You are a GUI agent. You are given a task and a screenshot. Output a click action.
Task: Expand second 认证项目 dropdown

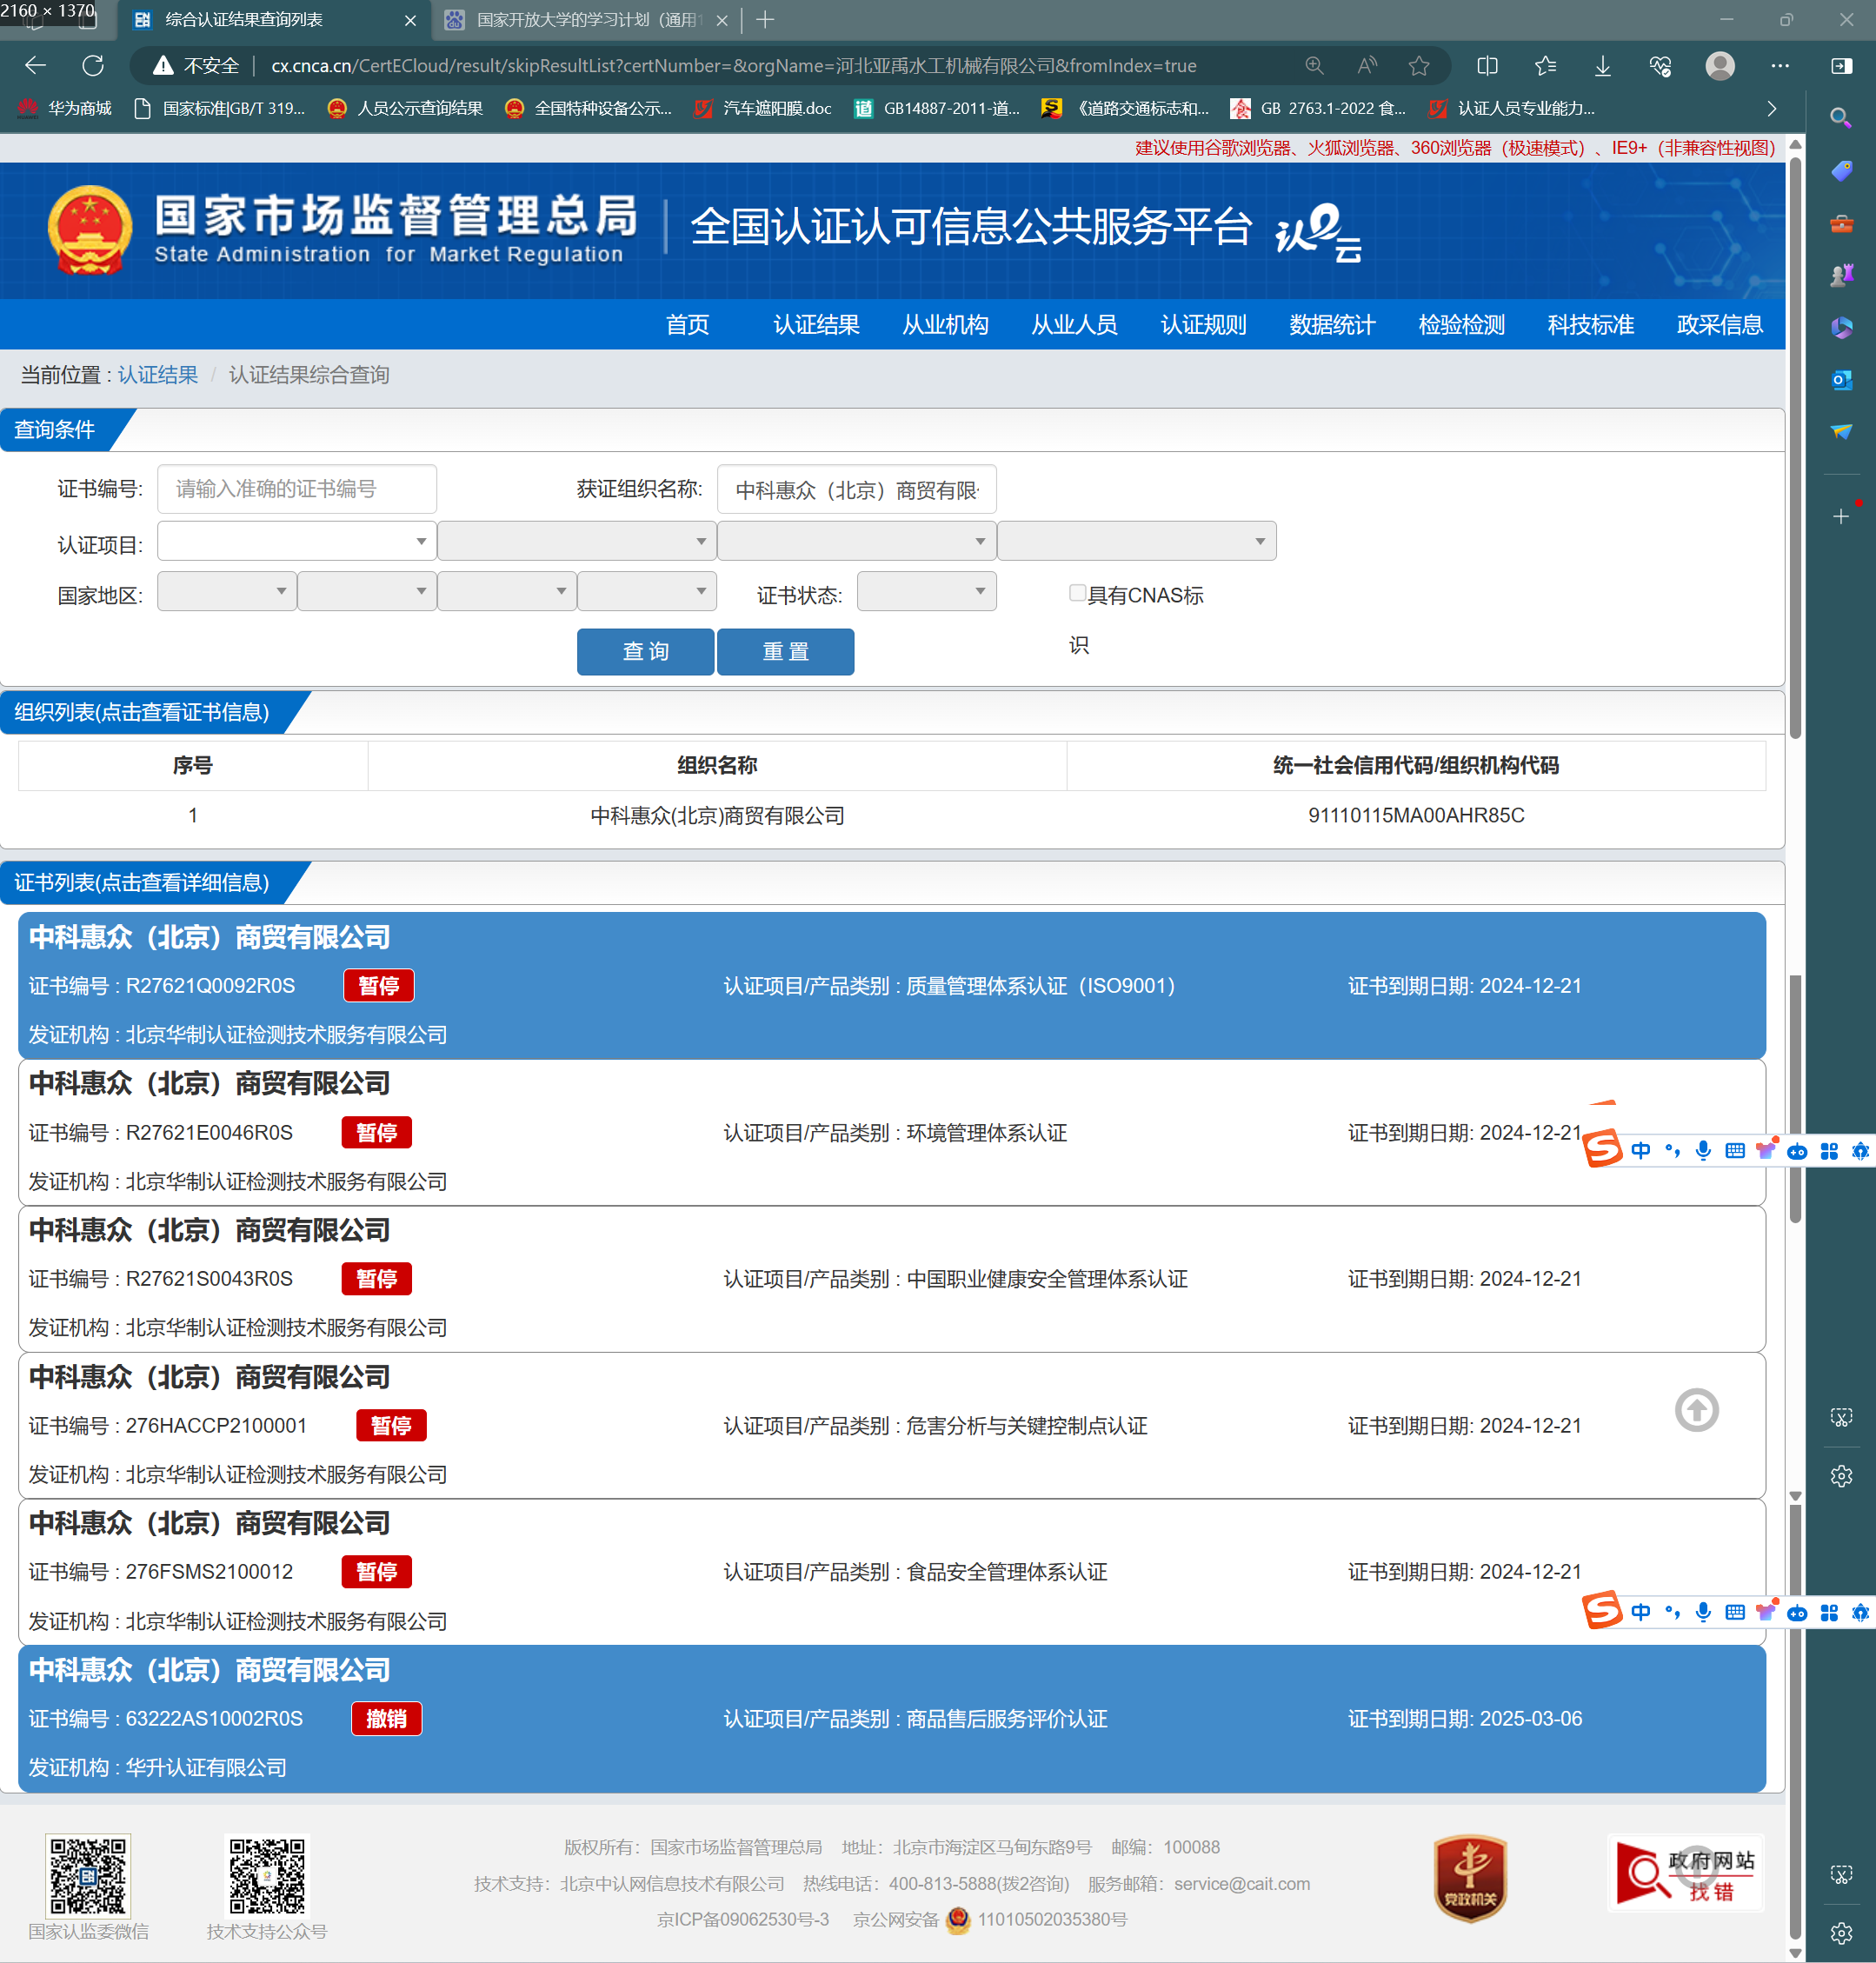tap(577, 541)
